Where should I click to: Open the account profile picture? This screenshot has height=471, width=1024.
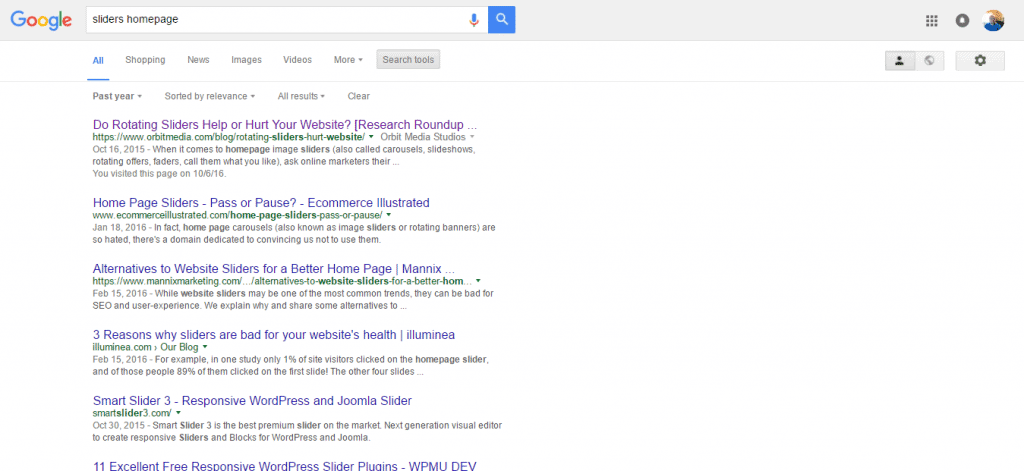coord(993,20)
